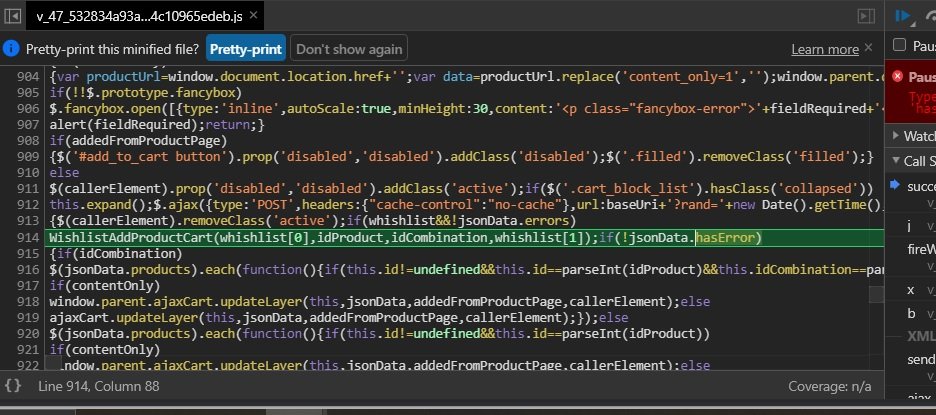The height and width of the screenshot is (415, 936).
Task: Click 'if(idCombination)' text on line 915
Action: click(x=116, y=254)
